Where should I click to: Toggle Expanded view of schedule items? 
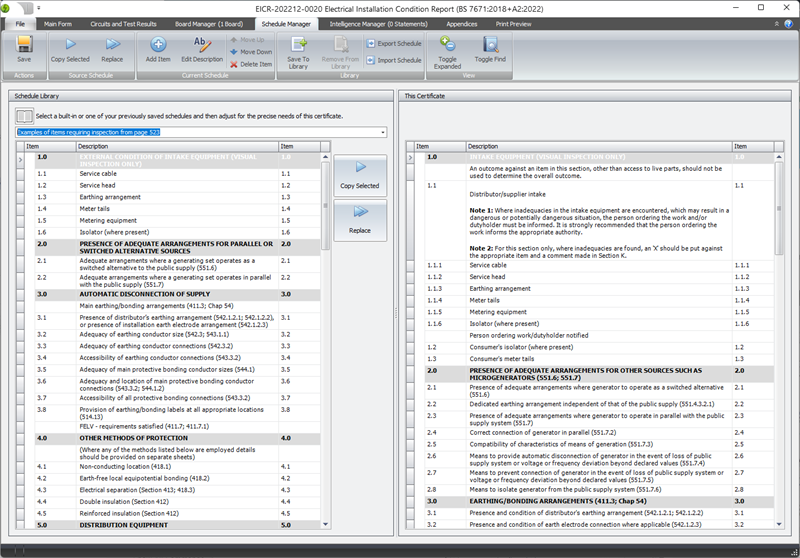[447, 48]
